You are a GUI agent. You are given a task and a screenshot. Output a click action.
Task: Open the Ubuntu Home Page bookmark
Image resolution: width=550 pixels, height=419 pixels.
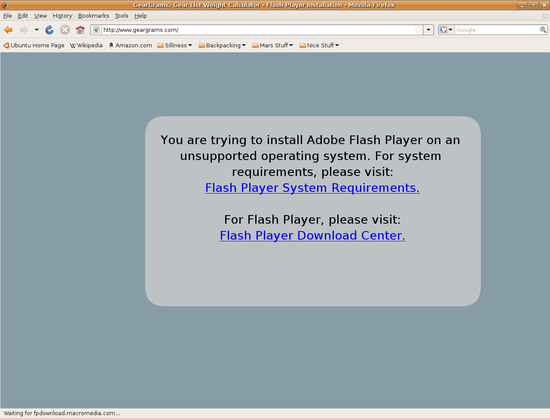34,45
